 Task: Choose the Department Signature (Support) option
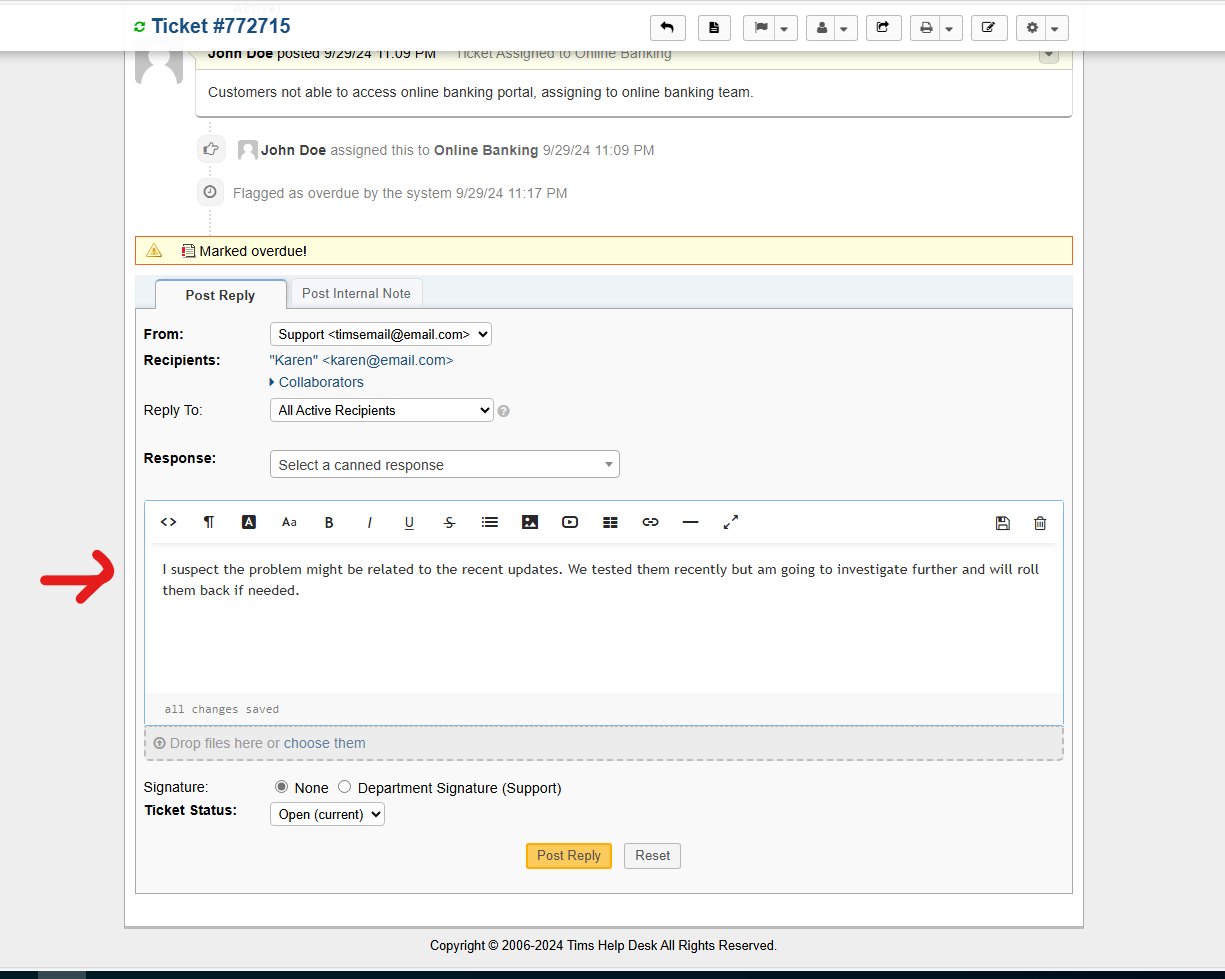(344, 786)
